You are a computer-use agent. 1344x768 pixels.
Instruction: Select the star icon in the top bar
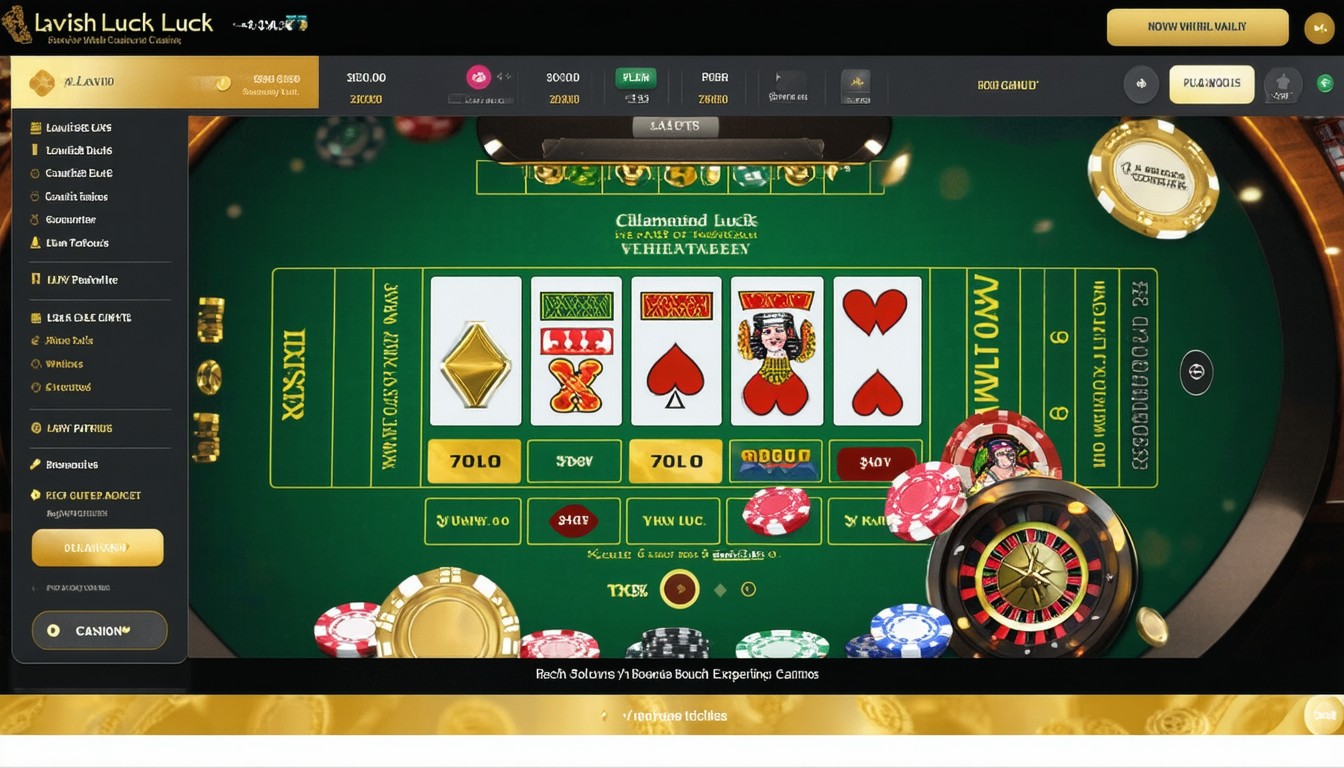point(1283,84)
